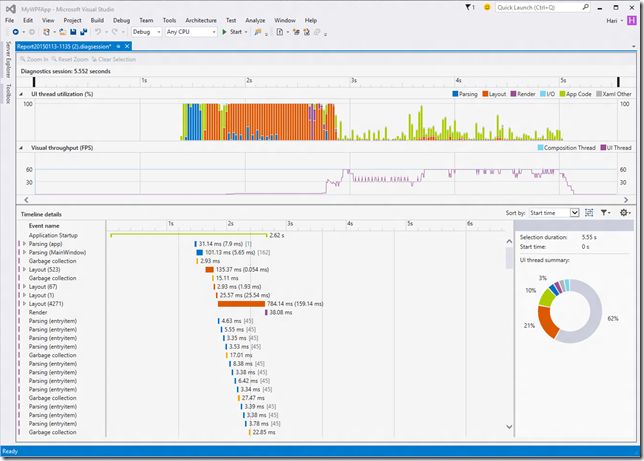This screenshot has width=644, height=461.
Task: Click the Layout (4271) orange timeline bar
Action: click(x=241, y=304)
